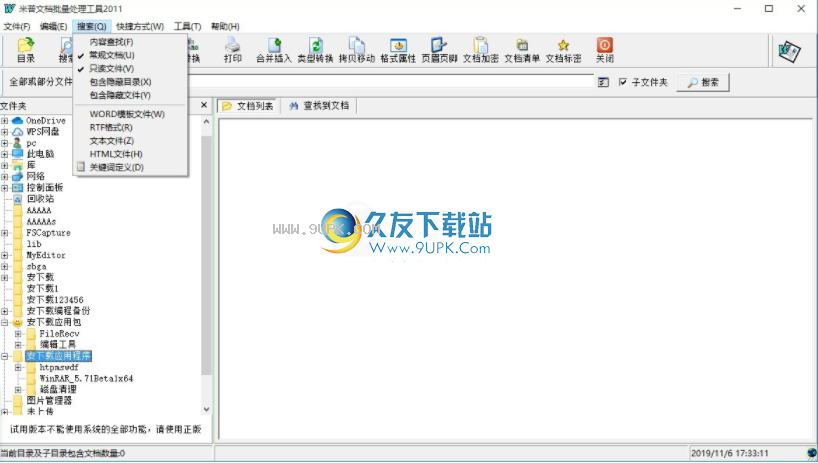The height and width of the screenshot is (463, 818).
Task: Close the 文件夹 folder panel
Action: click(x=204, y=105)
